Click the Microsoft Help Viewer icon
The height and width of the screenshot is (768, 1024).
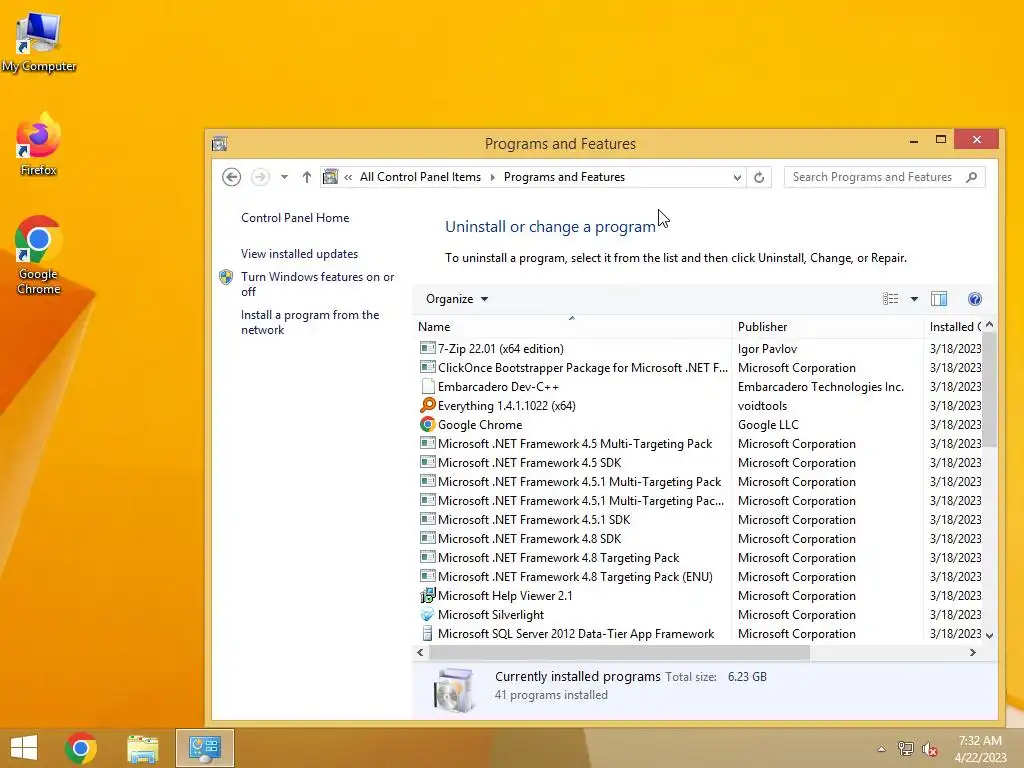(427, 596)
